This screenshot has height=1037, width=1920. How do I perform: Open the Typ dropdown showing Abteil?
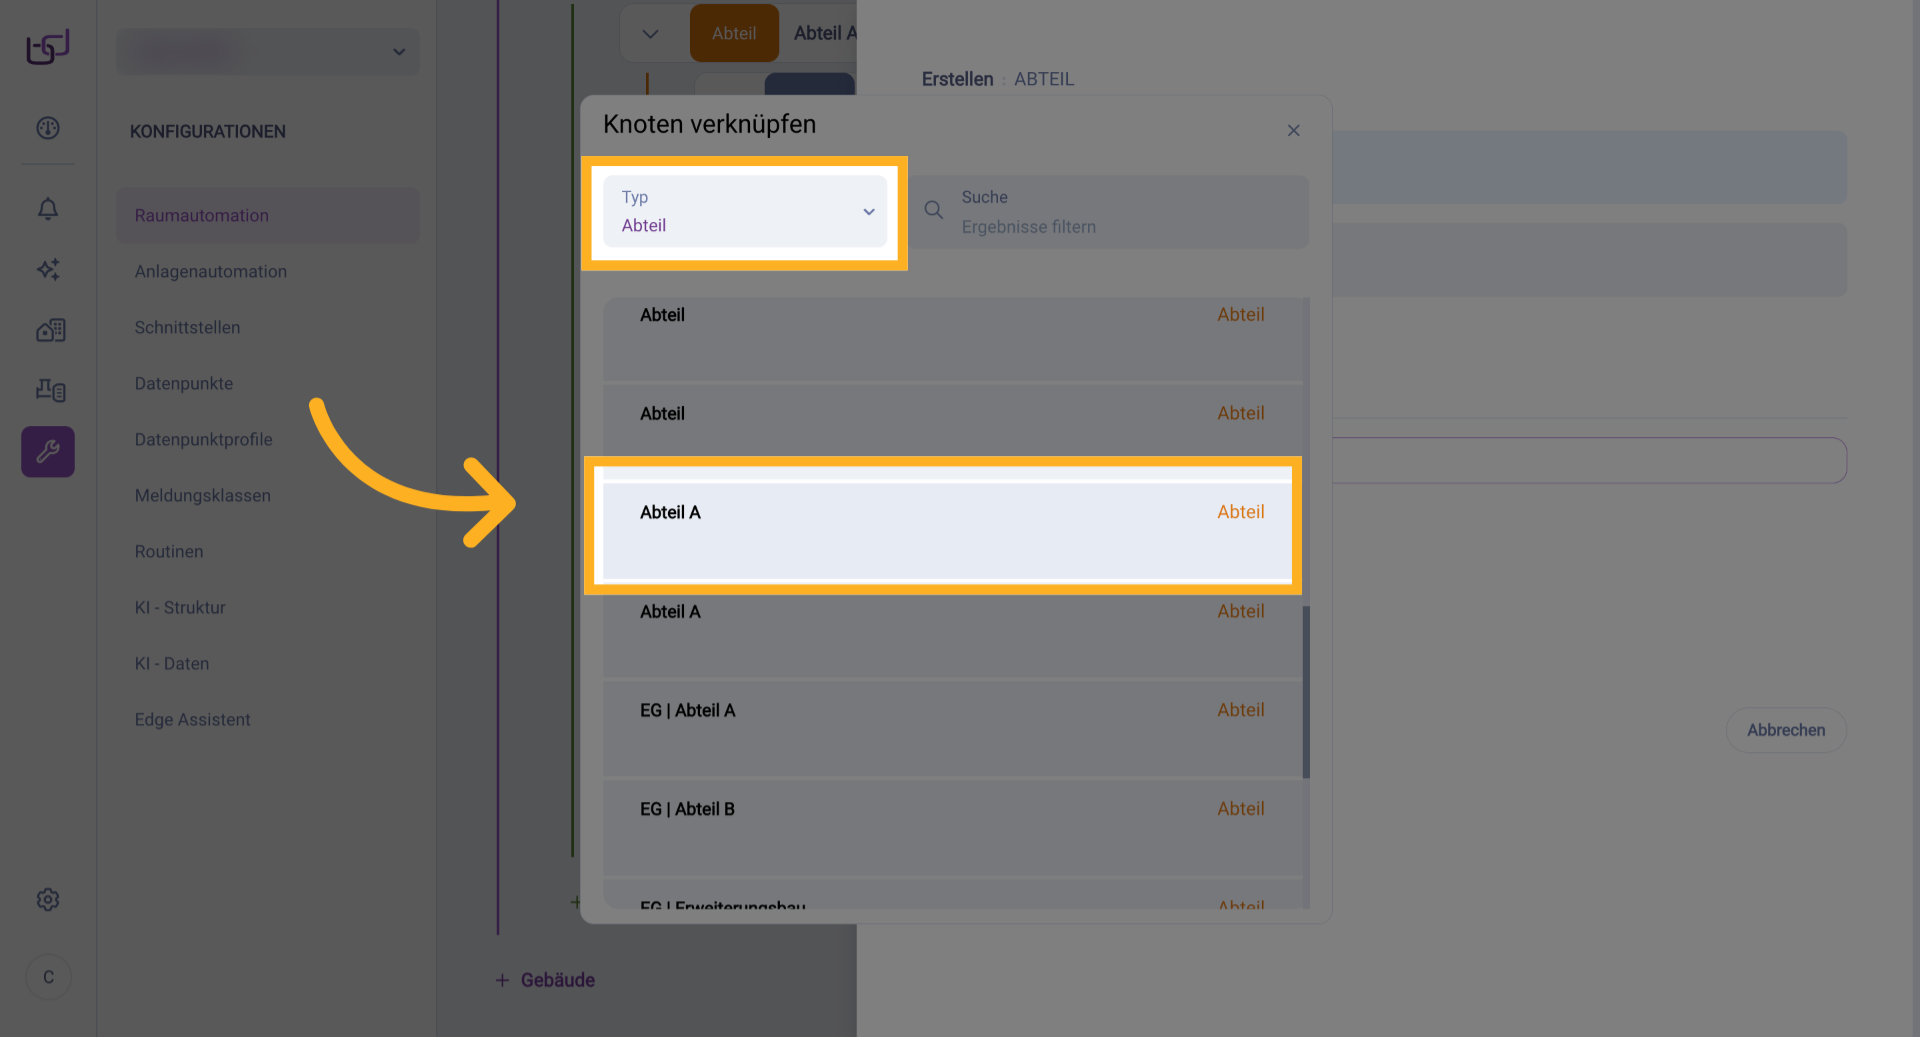(x=745, y=212)
